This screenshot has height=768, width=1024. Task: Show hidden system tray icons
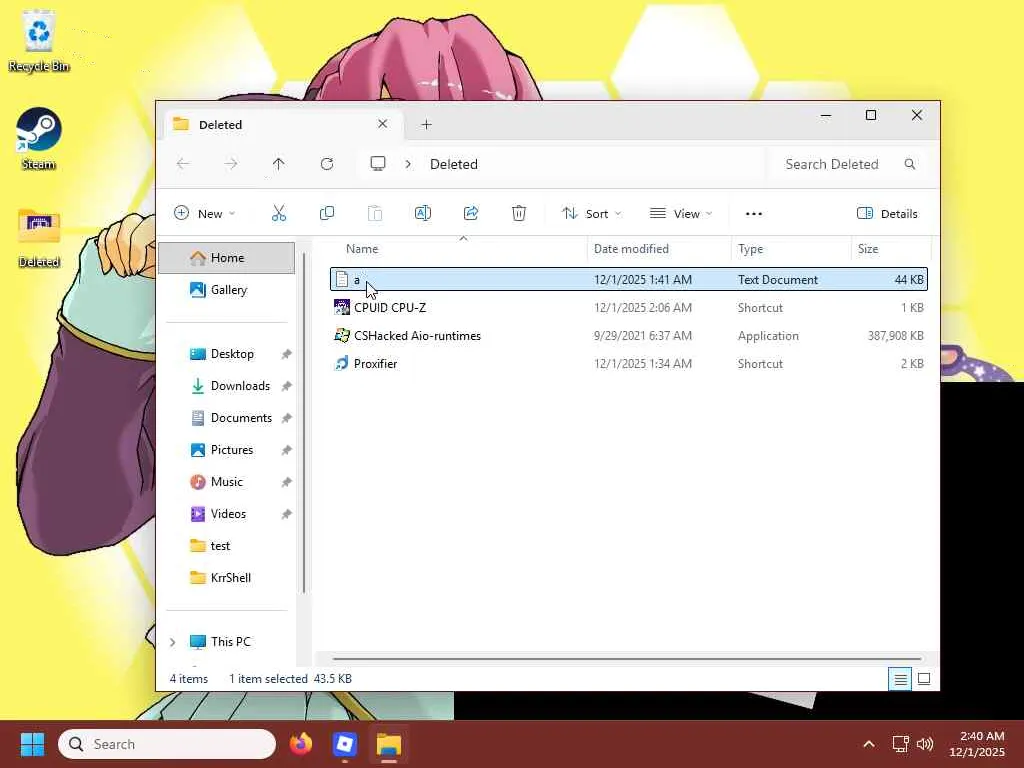869,744
